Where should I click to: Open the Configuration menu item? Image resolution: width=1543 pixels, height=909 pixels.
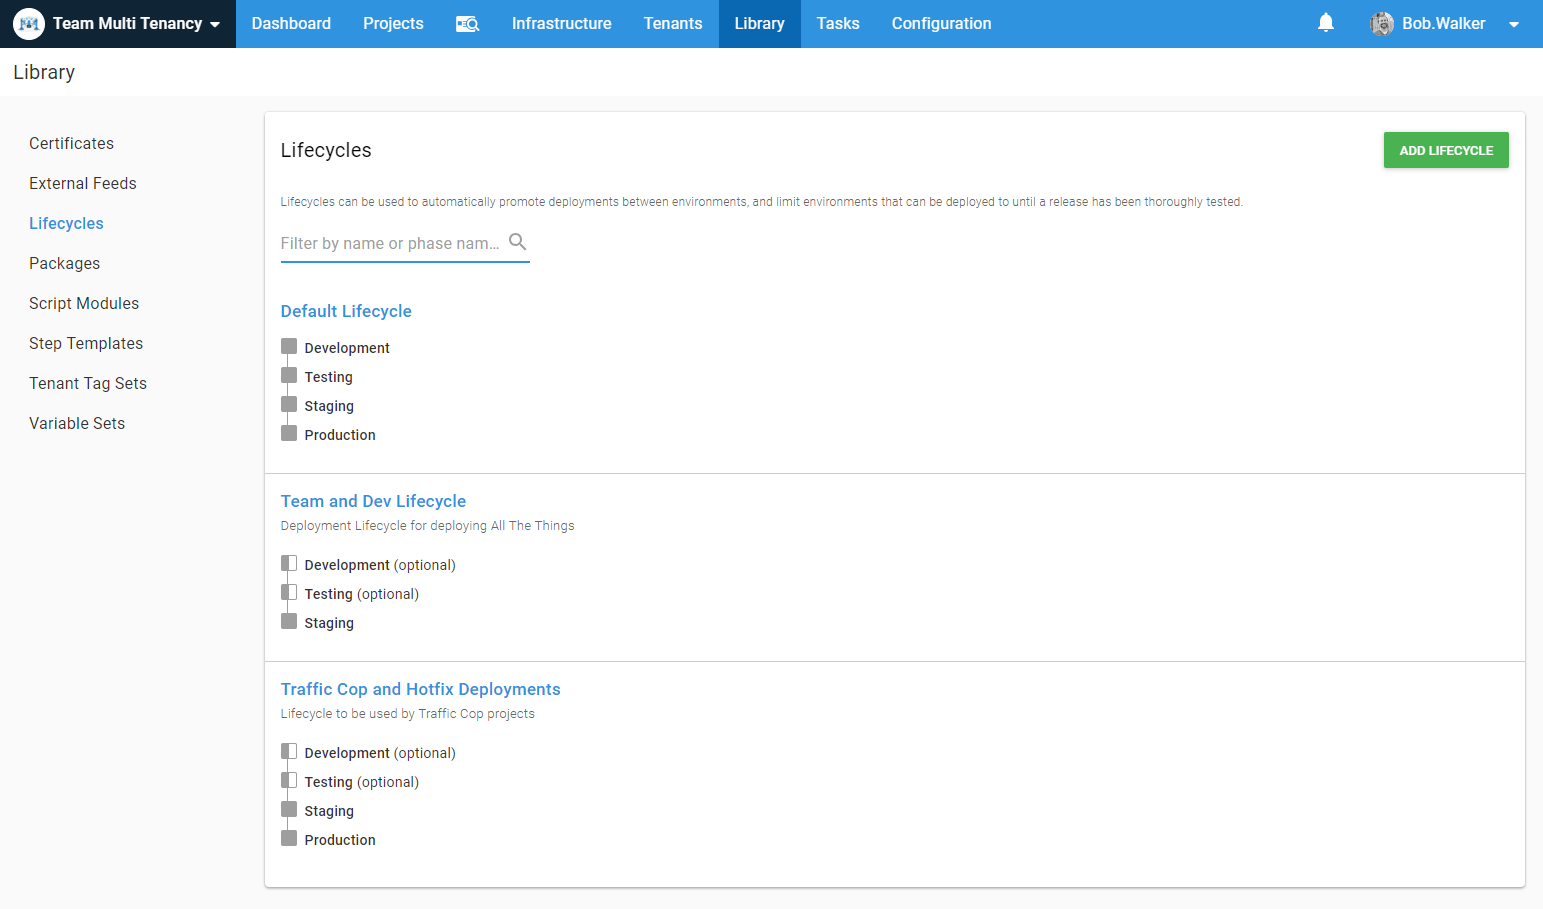(941, 24)
